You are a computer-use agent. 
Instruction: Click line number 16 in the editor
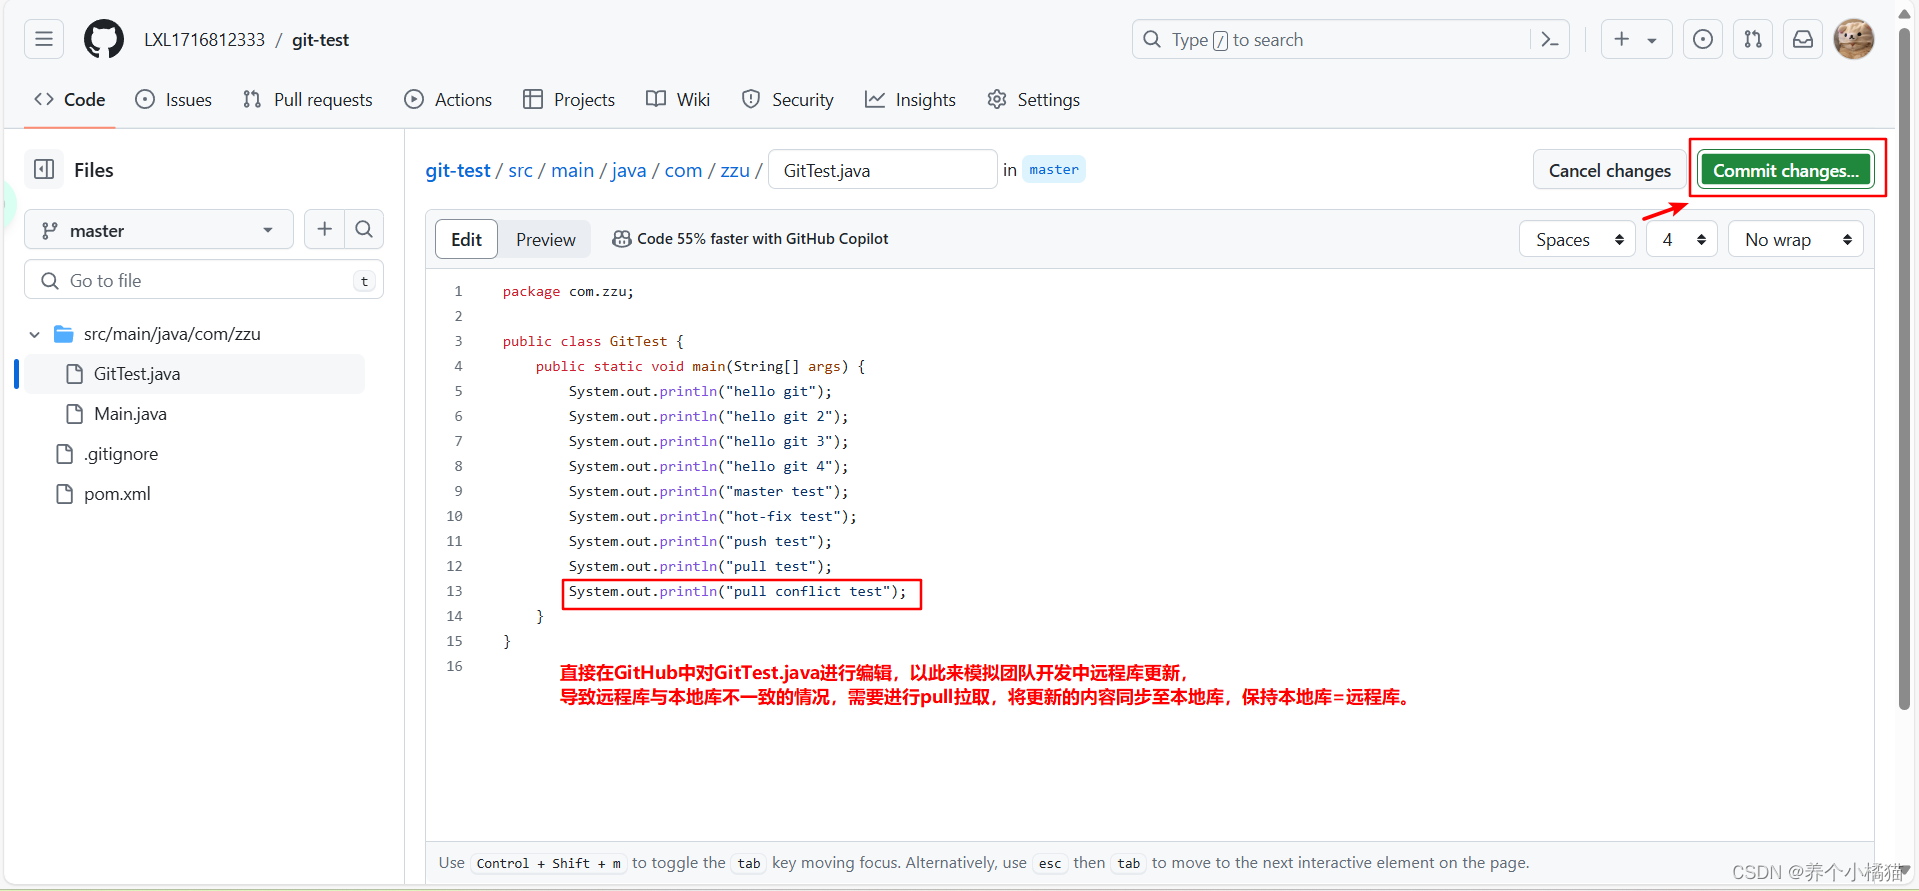coord(454,666)
